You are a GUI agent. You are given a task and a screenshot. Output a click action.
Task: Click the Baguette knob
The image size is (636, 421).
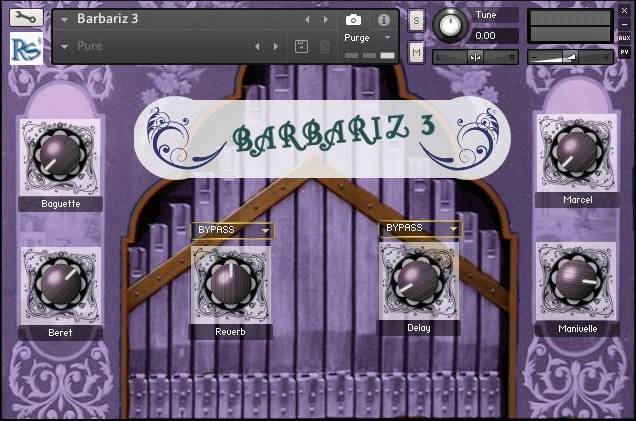coord(58,155)
